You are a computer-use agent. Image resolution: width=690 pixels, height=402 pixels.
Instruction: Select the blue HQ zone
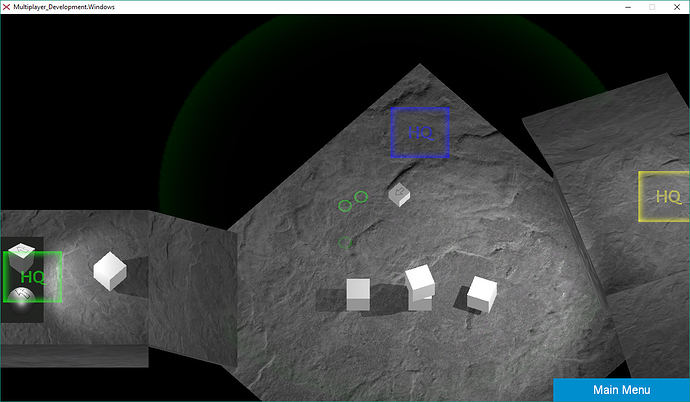click(420, 132)
